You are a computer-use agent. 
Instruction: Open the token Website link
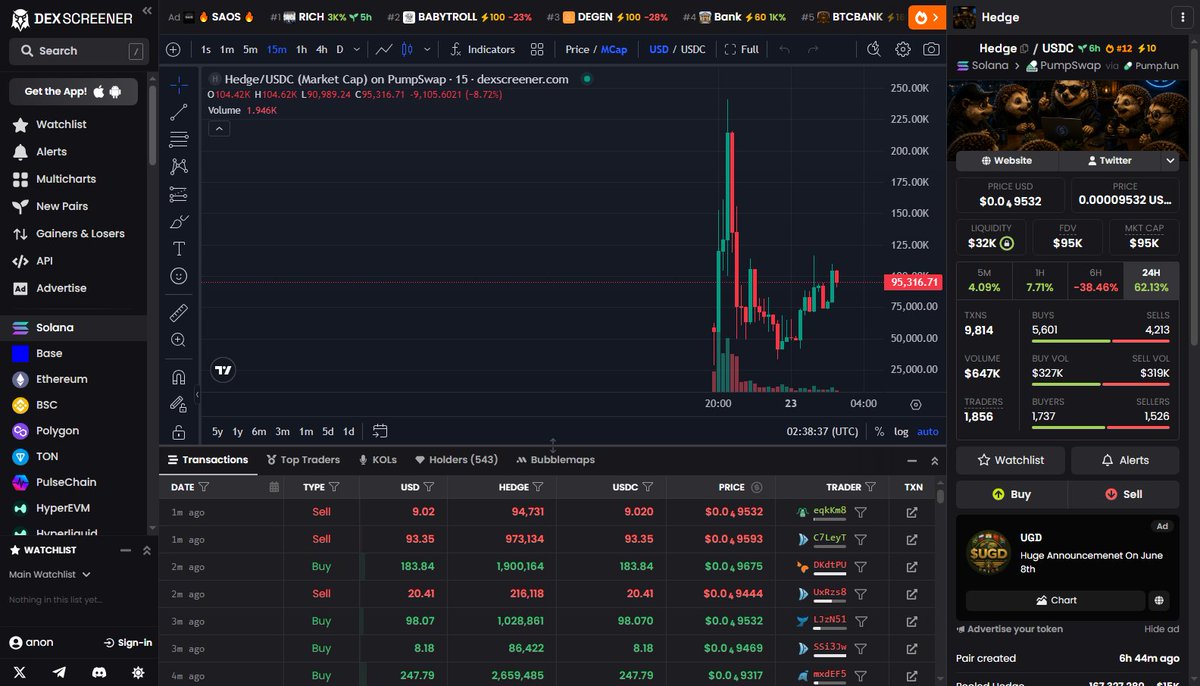[1006, 160]
